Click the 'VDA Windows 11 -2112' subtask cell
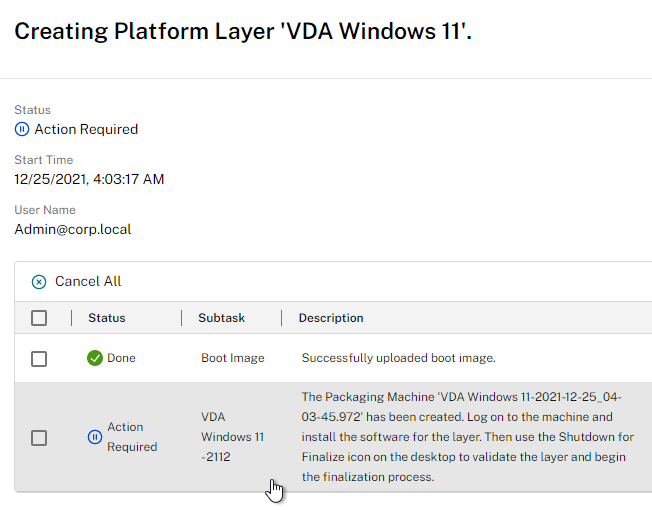This screenshot has width=652, height=510. (x=232, y=437)
